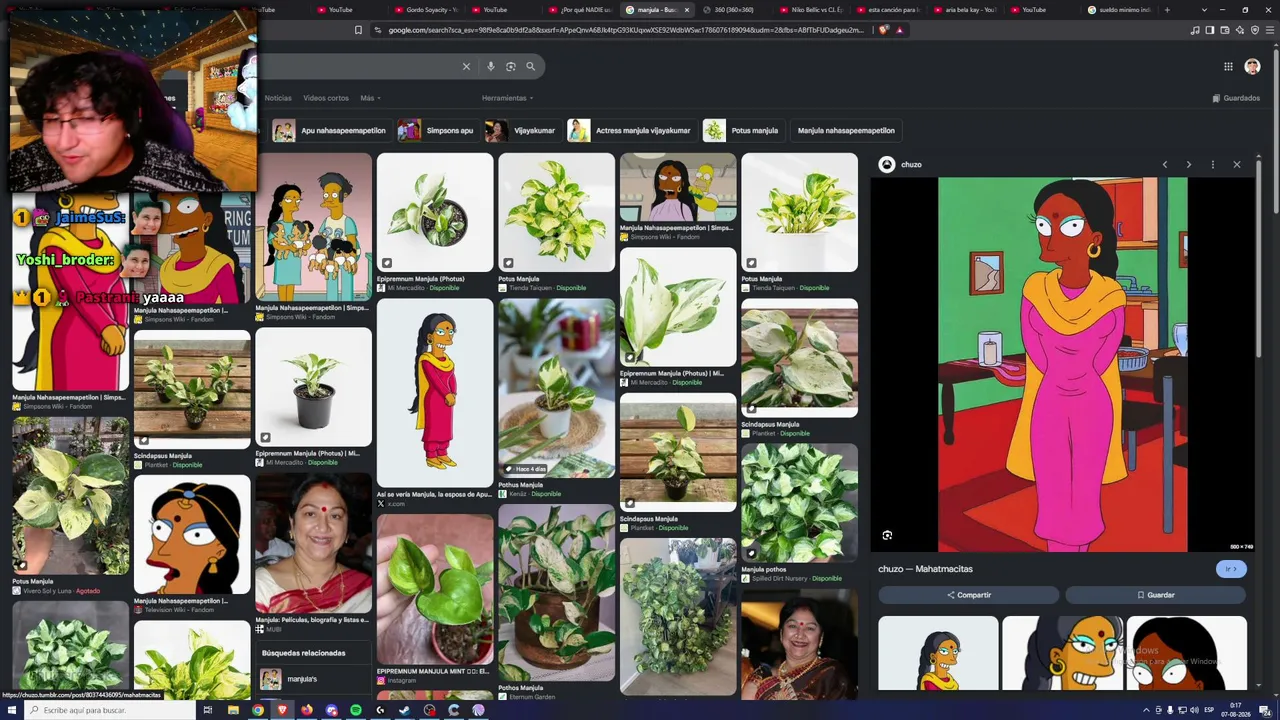Open the chuzo — Mahatmacitas title link
This screenshot has height=720, width=1280.
pos(925,569)
